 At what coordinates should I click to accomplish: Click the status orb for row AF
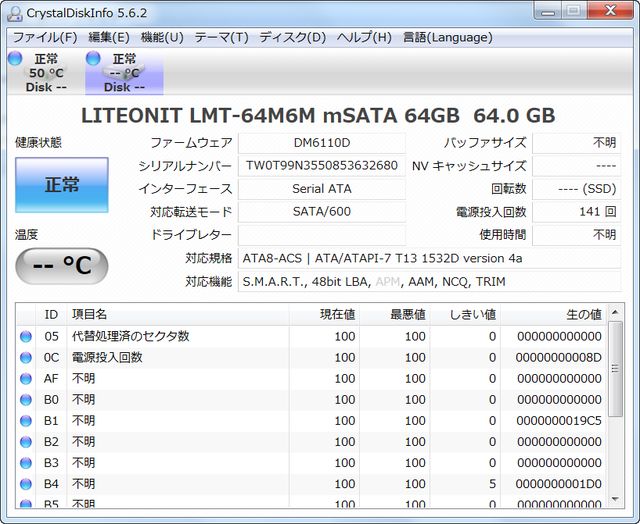point(26,379)
